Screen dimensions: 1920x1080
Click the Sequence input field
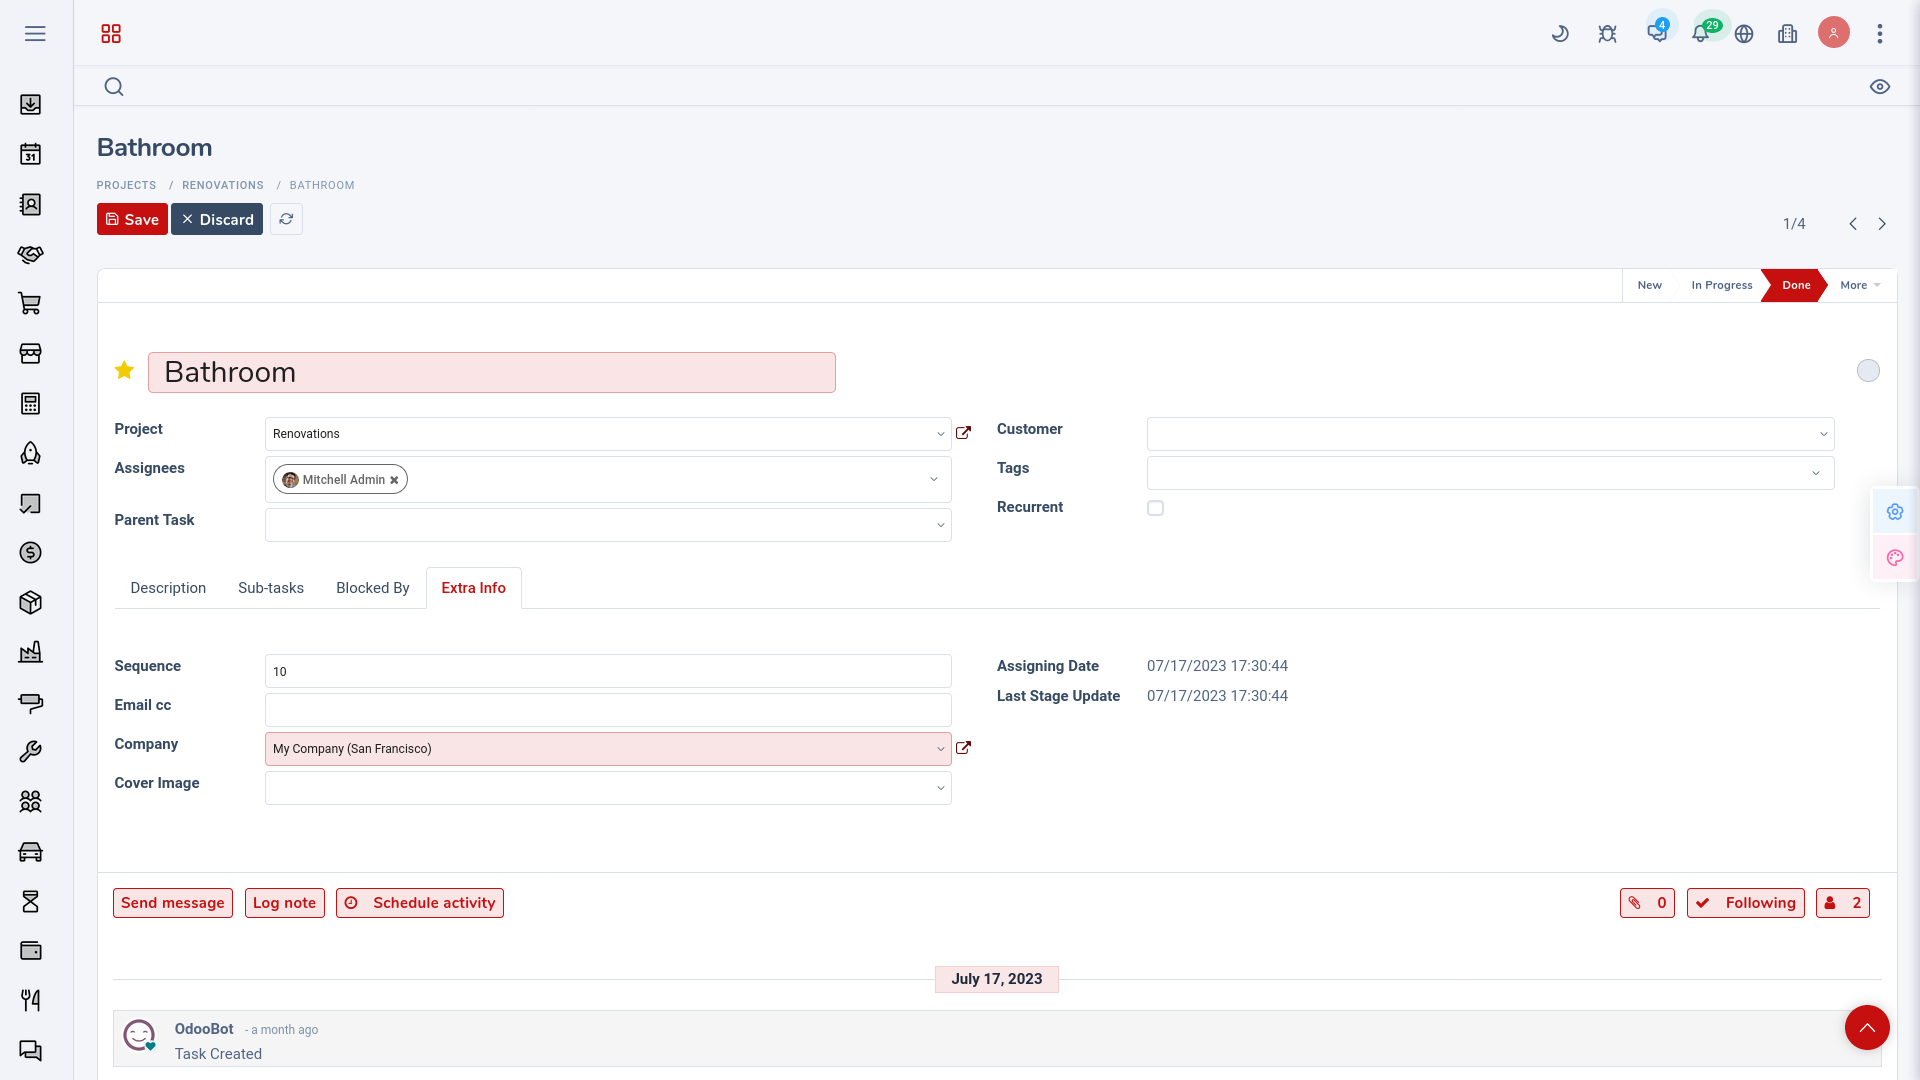coord(608,671)
